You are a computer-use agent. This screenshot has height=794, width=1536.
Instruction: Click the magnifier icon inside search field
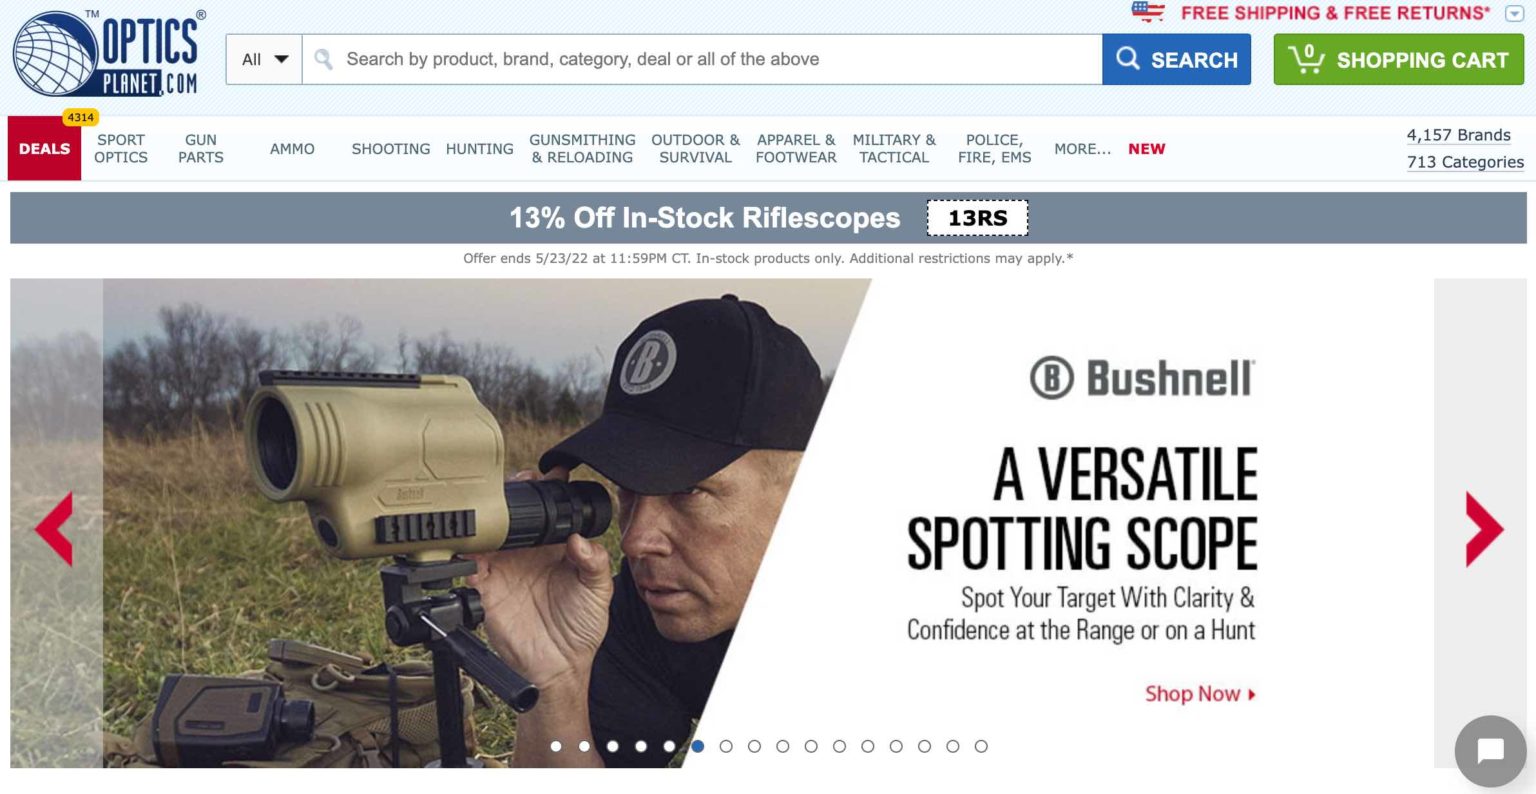pos(323,59)
